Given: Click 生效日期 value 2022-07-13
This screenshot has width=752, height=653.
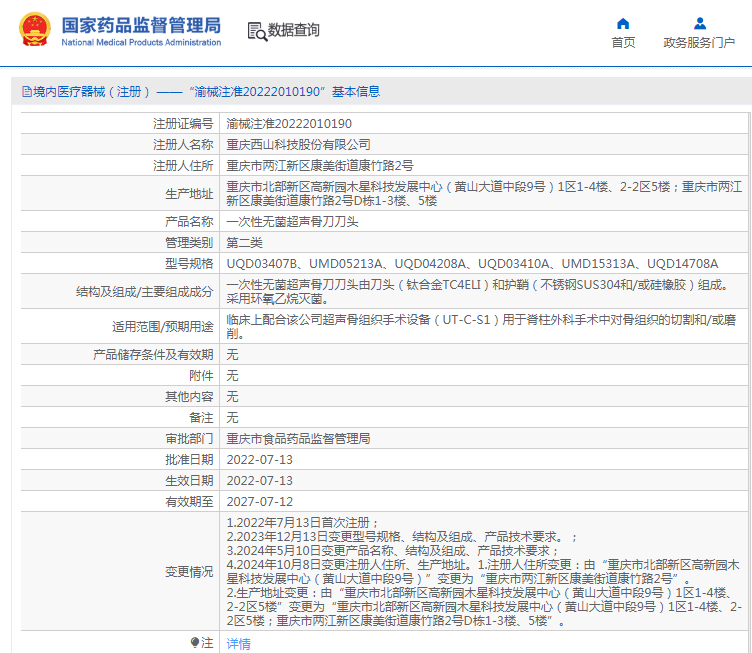Looking at the screenshot, I should click(x=259, y=481).
